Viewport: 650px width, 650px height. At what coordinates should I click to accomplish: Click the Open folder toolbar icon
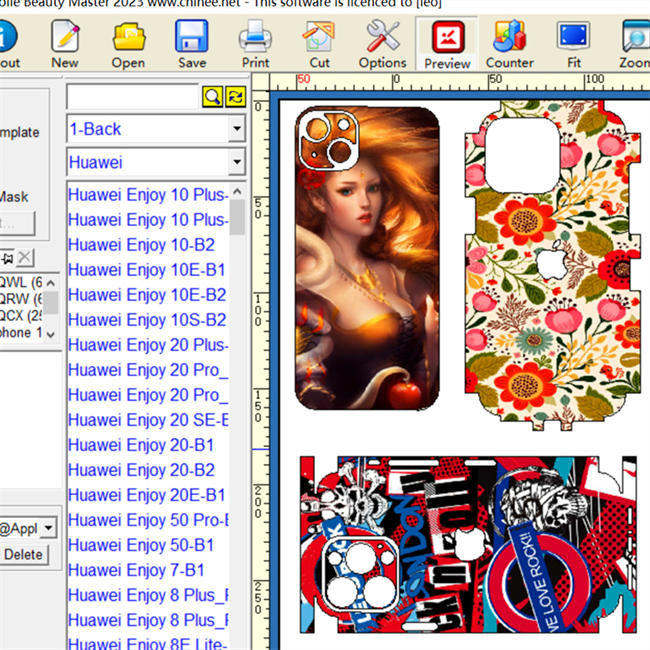point(129,45)
